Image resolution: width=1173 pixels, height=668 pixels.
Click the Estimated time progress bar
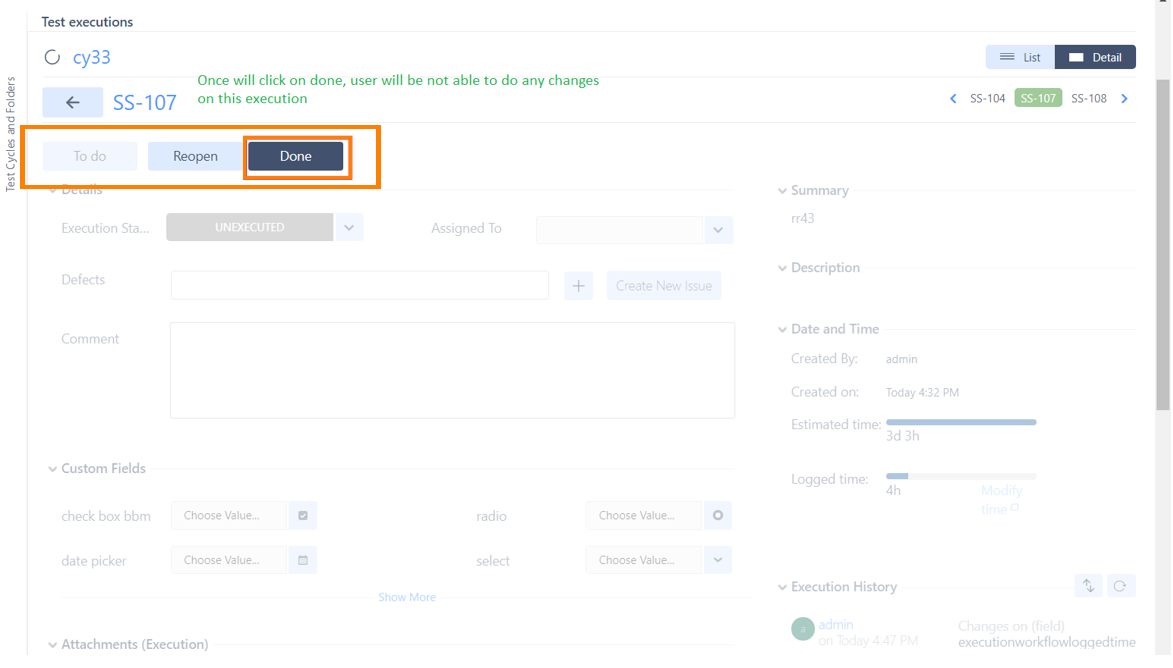pyautogui.click(x=961, y=423)
